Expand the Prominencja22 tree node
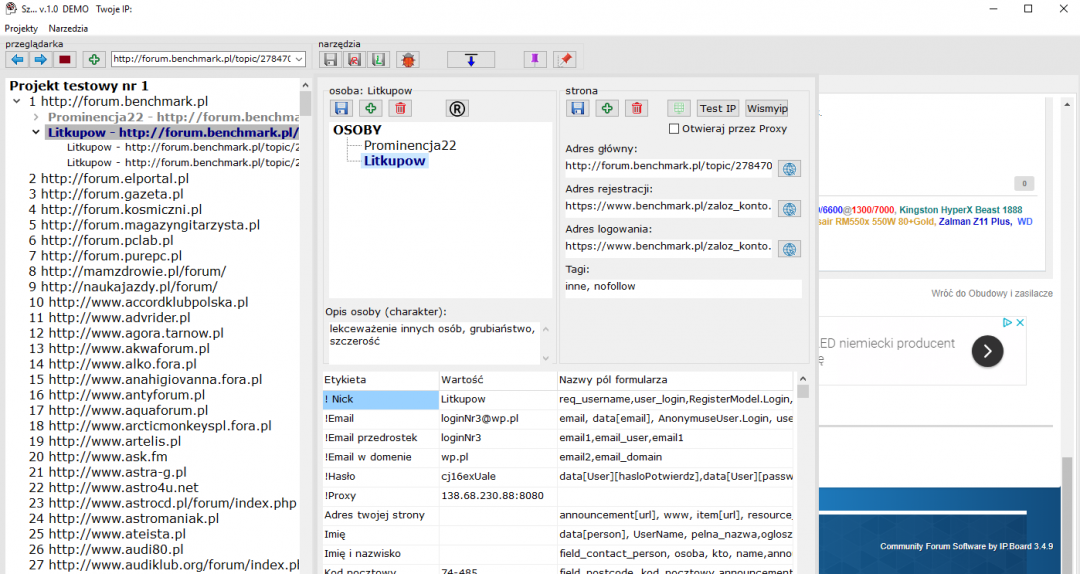This screenshot has height=574, width=1080. [37, 117]
